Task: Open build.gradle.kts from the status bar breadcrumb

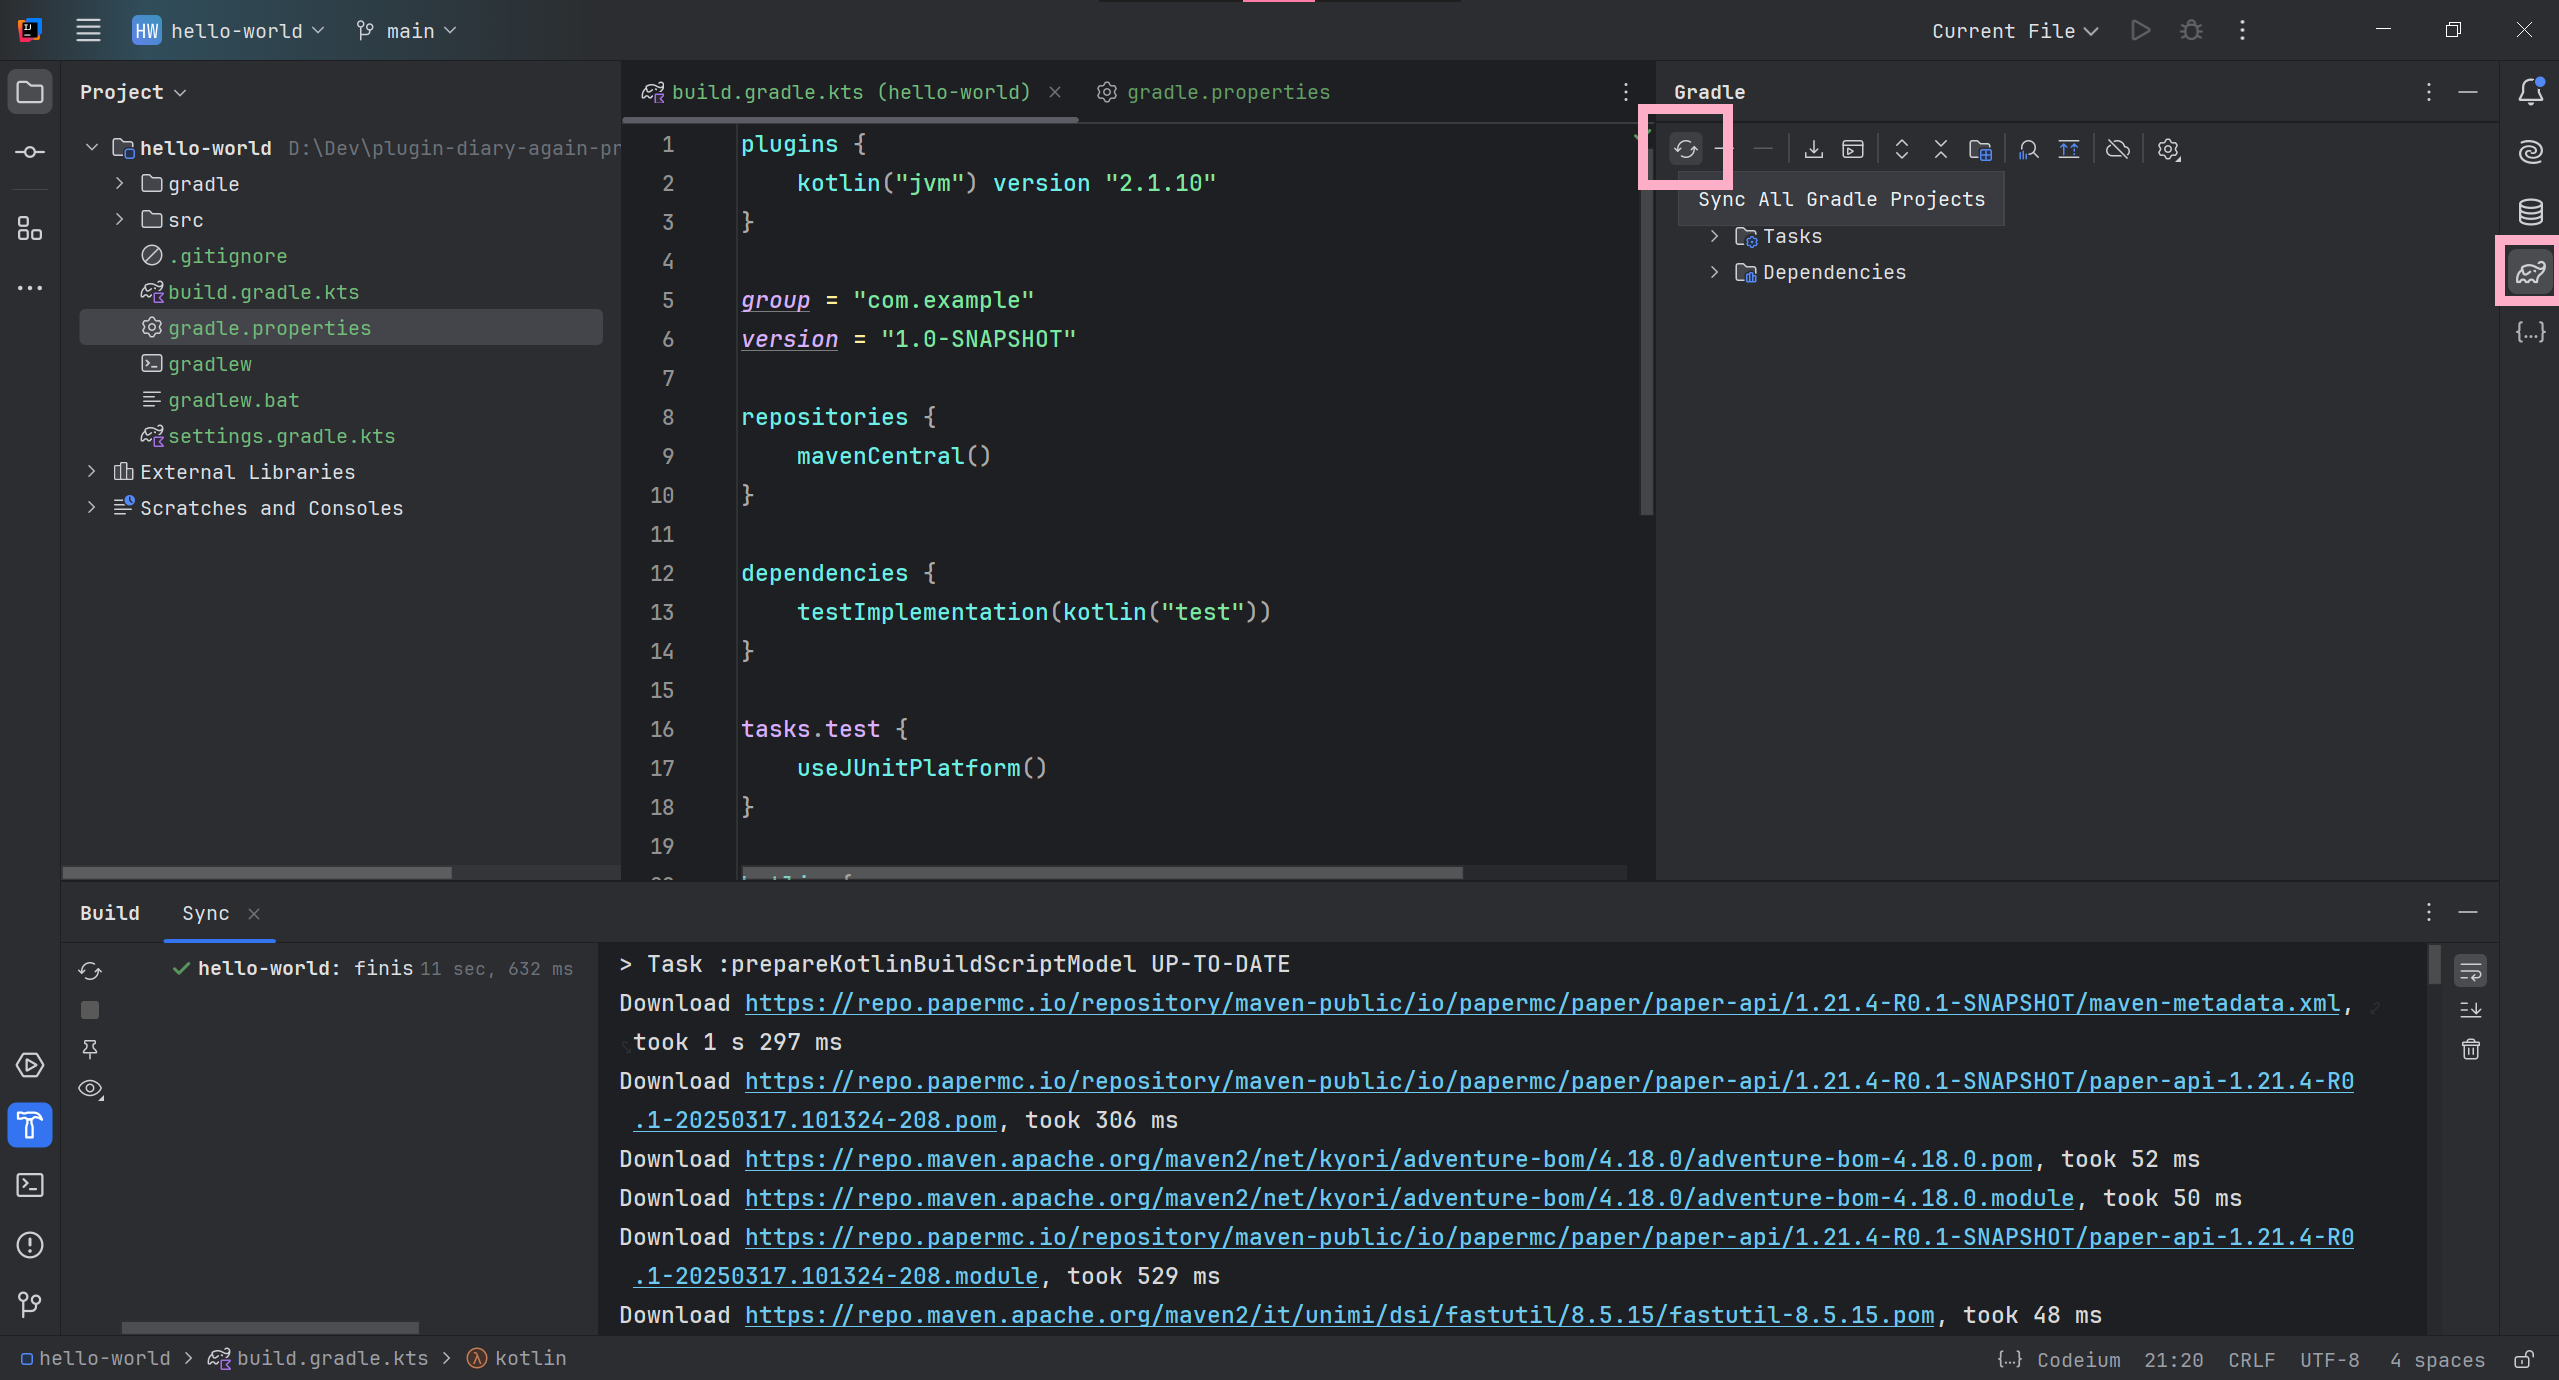Action: (332, 1358)
